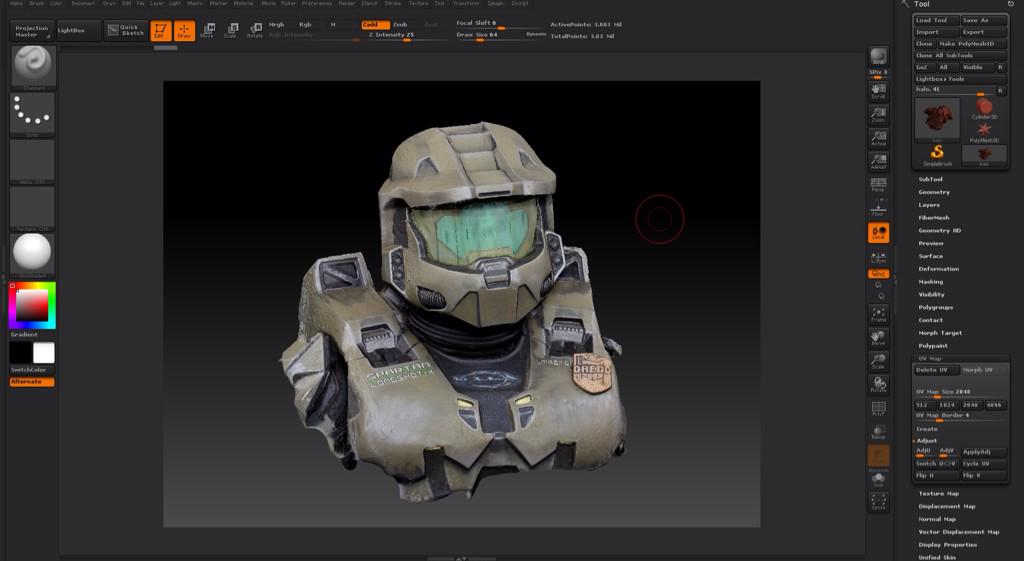The height and width of the screenshot is (561, 1024).
Task: Click the Rotate view icon in right shelf
Action: (878, 385)
